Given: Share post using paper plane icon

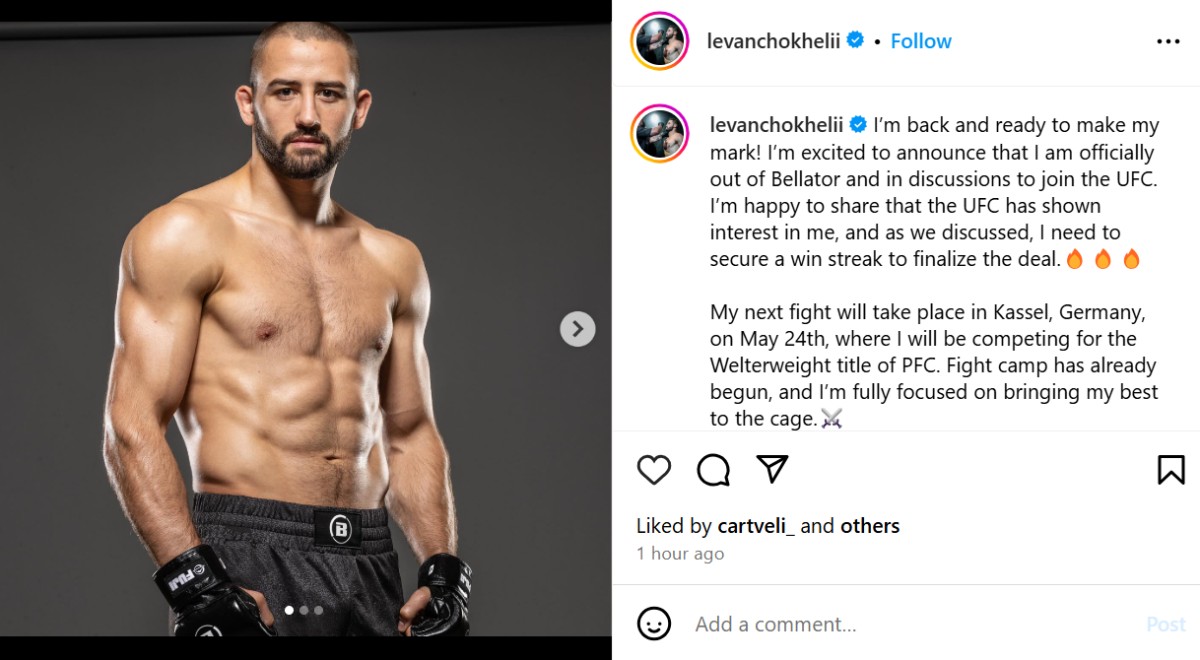Looking at the screenshot, I should (x=772, y=468).
